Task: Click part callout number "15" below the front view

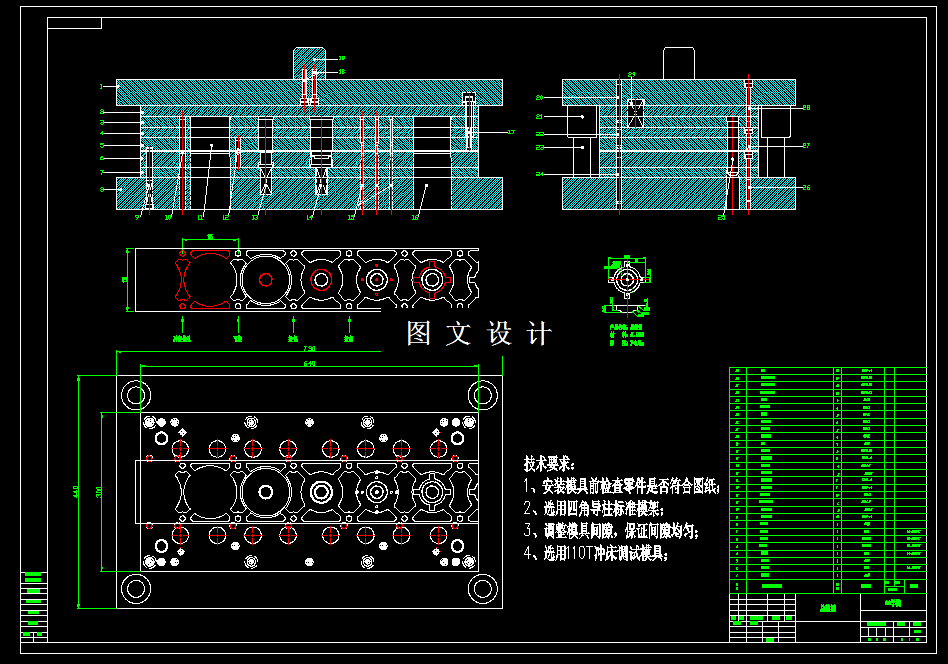Action: click(x=351, y=217)
